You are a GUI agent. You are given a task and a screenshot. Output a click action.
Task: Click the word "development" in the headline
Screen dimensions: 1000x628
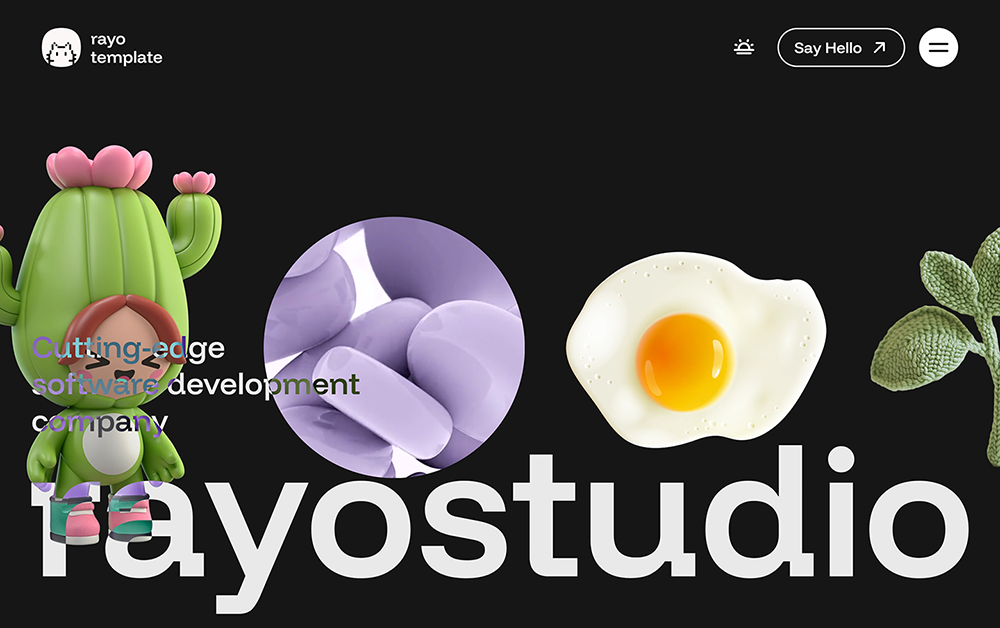coord(262,385)
